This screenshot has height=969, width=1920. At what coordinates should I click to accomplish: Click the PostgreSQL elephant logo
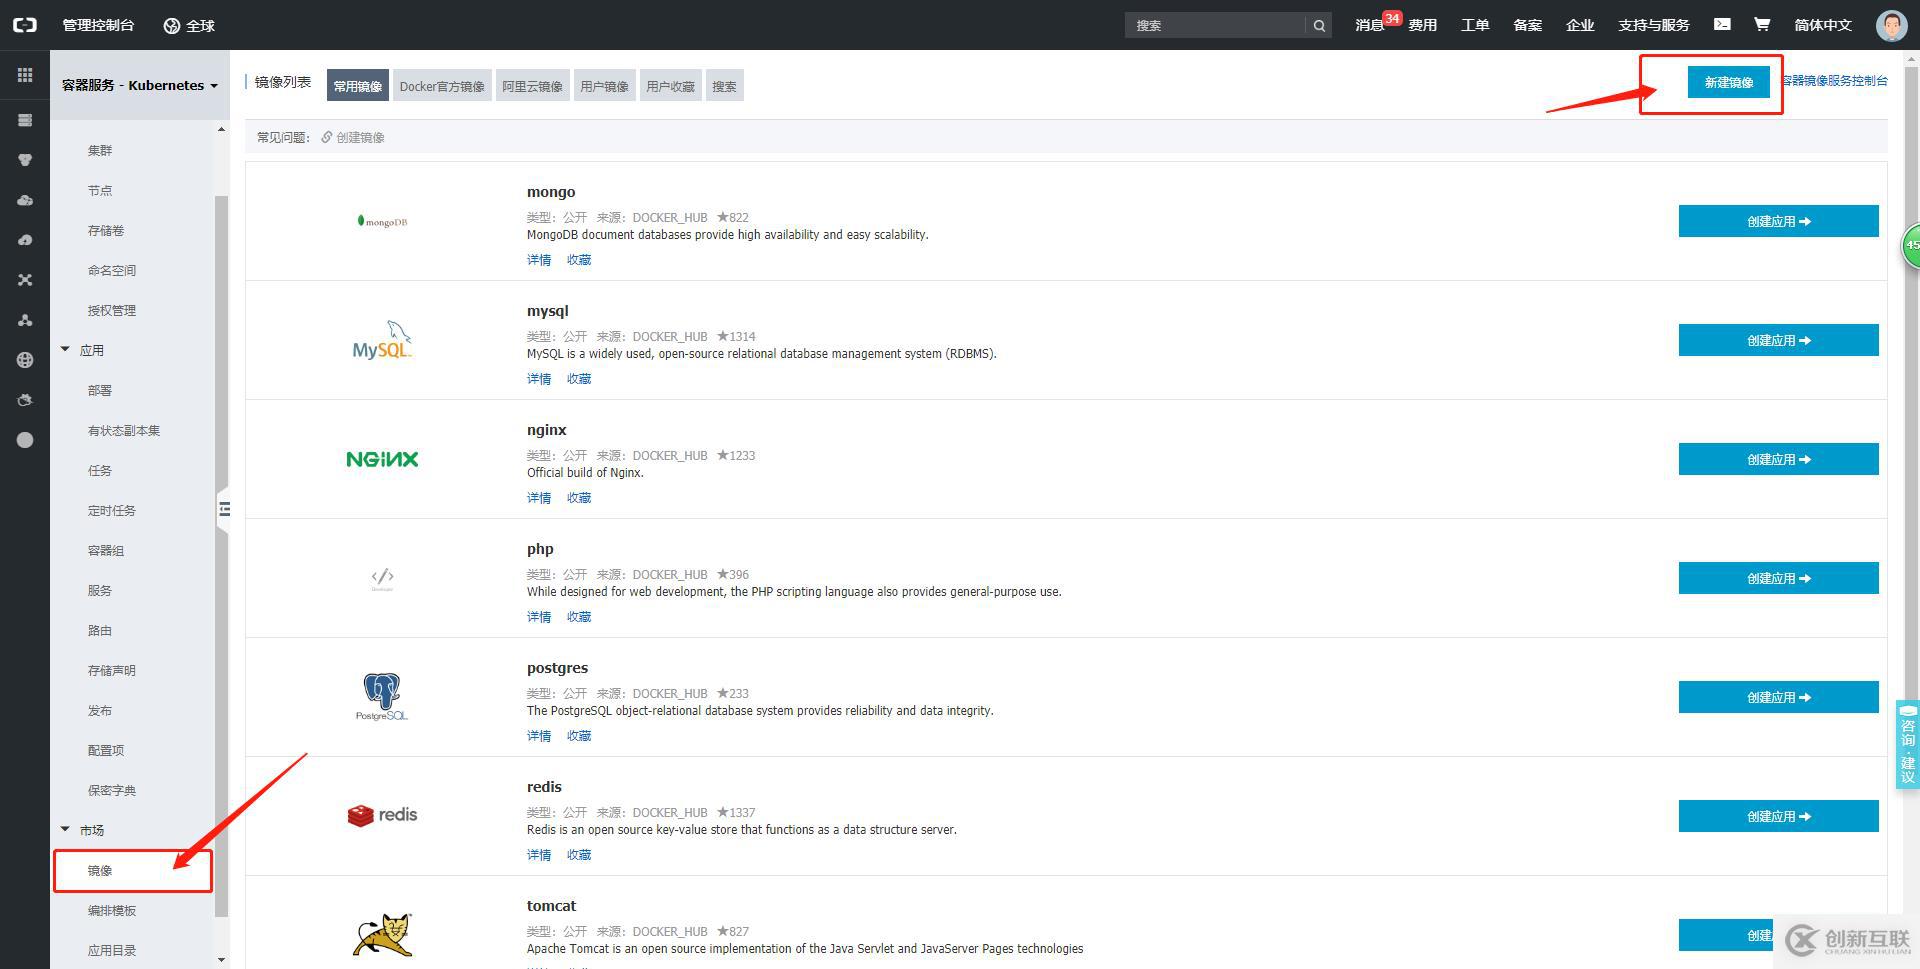382,697
